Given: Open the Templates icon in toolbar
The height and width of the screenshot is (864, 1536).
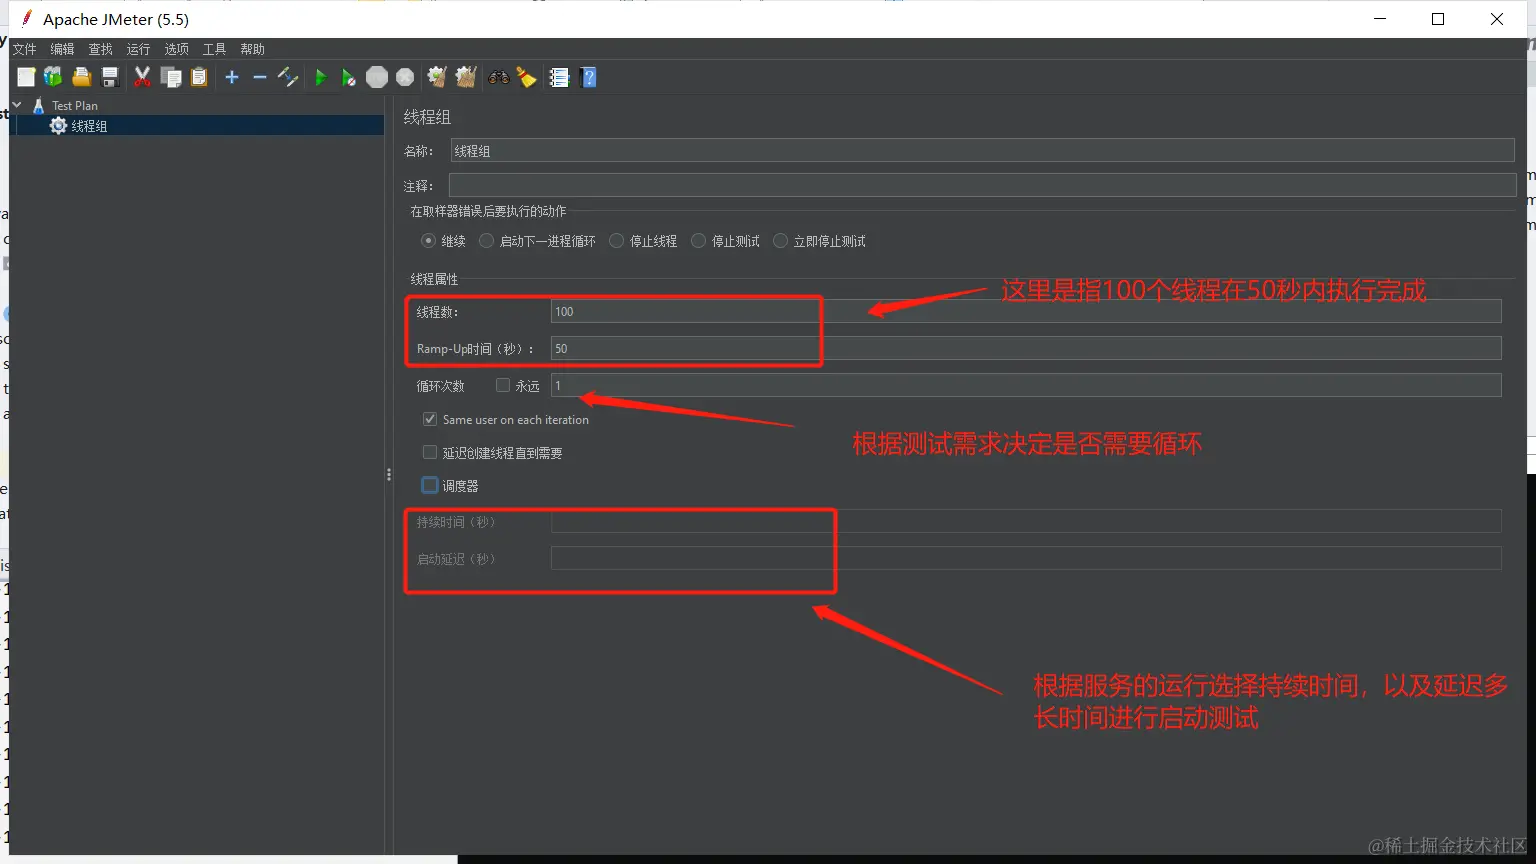Looking at the screenshot, I should tap(53, 77).
